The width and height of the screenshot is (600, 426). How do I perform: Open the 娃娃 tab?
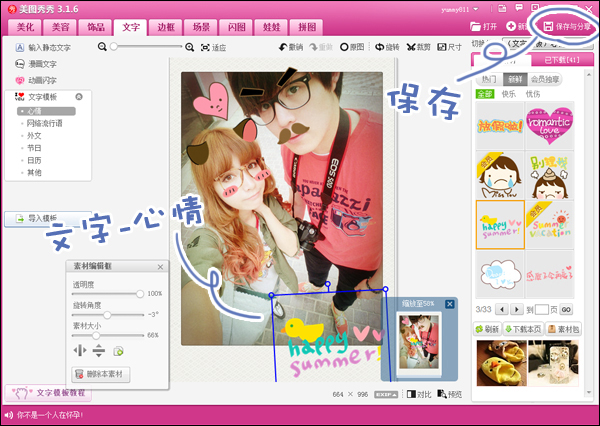(271, 27)
